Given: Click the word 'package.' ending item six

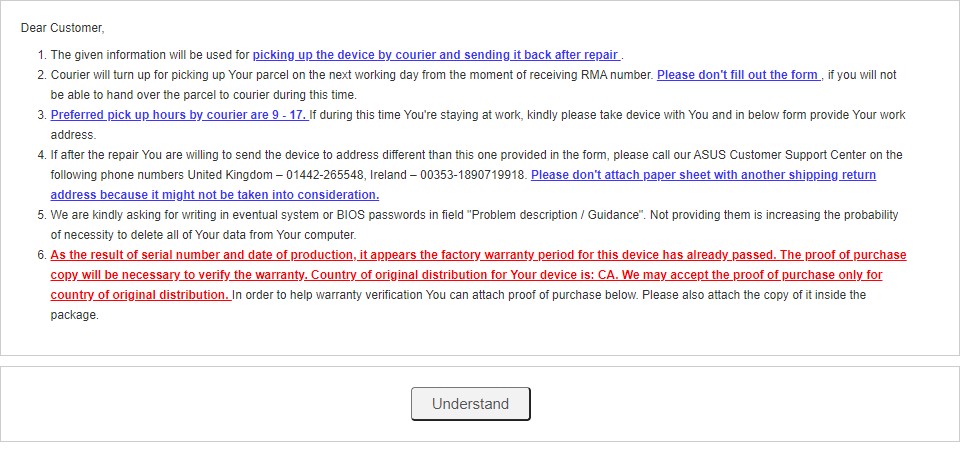Looking at the screenshot, I should (74, 315).
